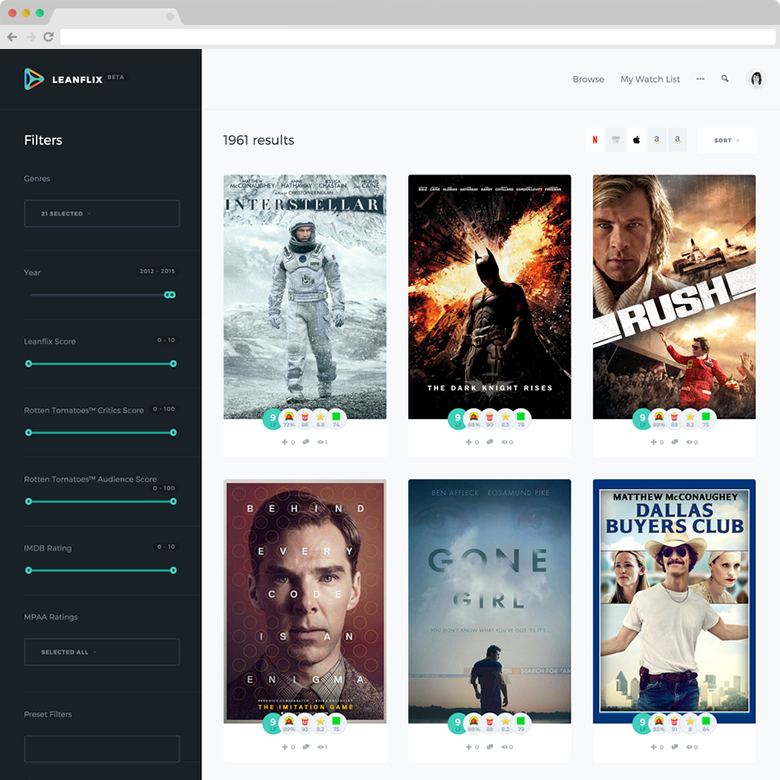Open the three-dot more menu
The image size is (780, 780).
click(700, 79)
